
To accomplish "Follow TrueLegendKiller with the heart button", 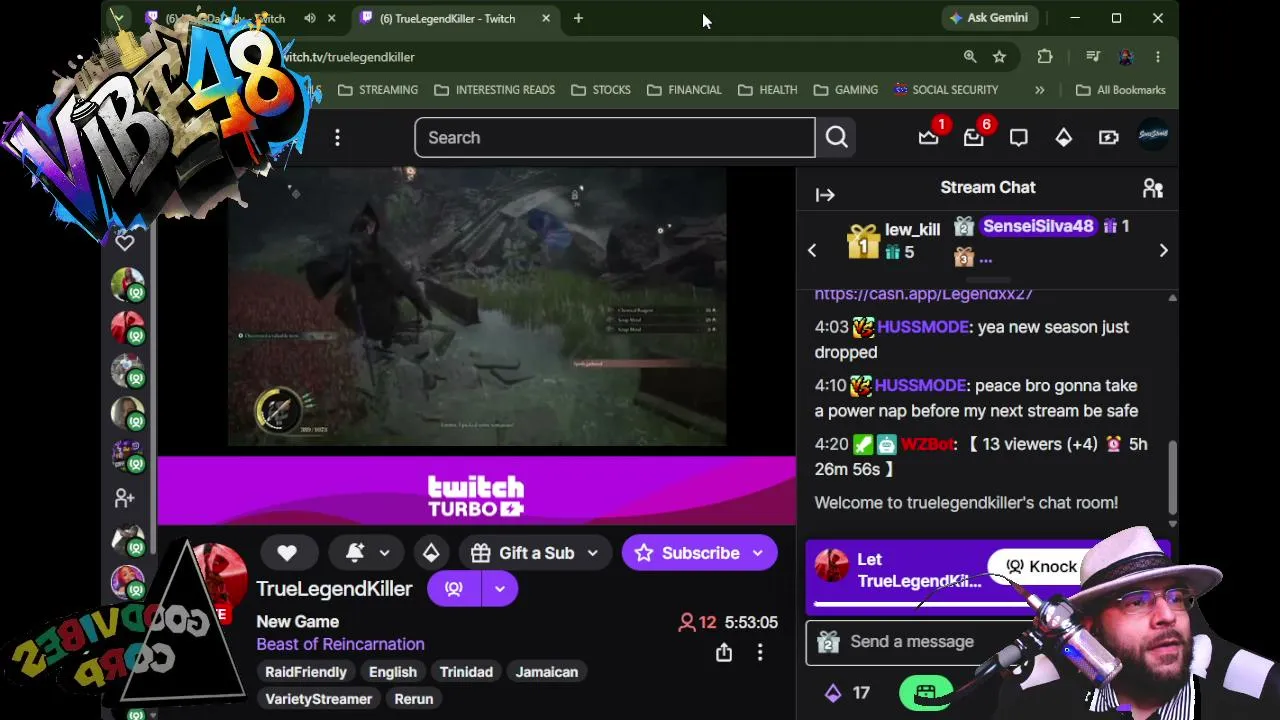I will (287, 553).
